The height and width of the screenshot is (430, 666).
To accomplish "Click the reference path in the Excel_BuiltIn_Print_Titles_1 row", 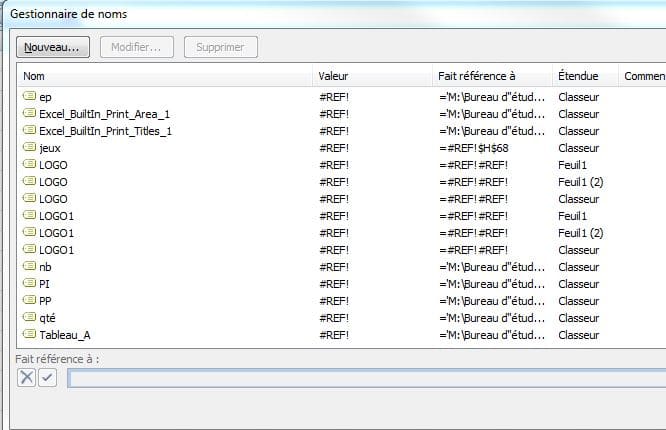I will point(492,131).
